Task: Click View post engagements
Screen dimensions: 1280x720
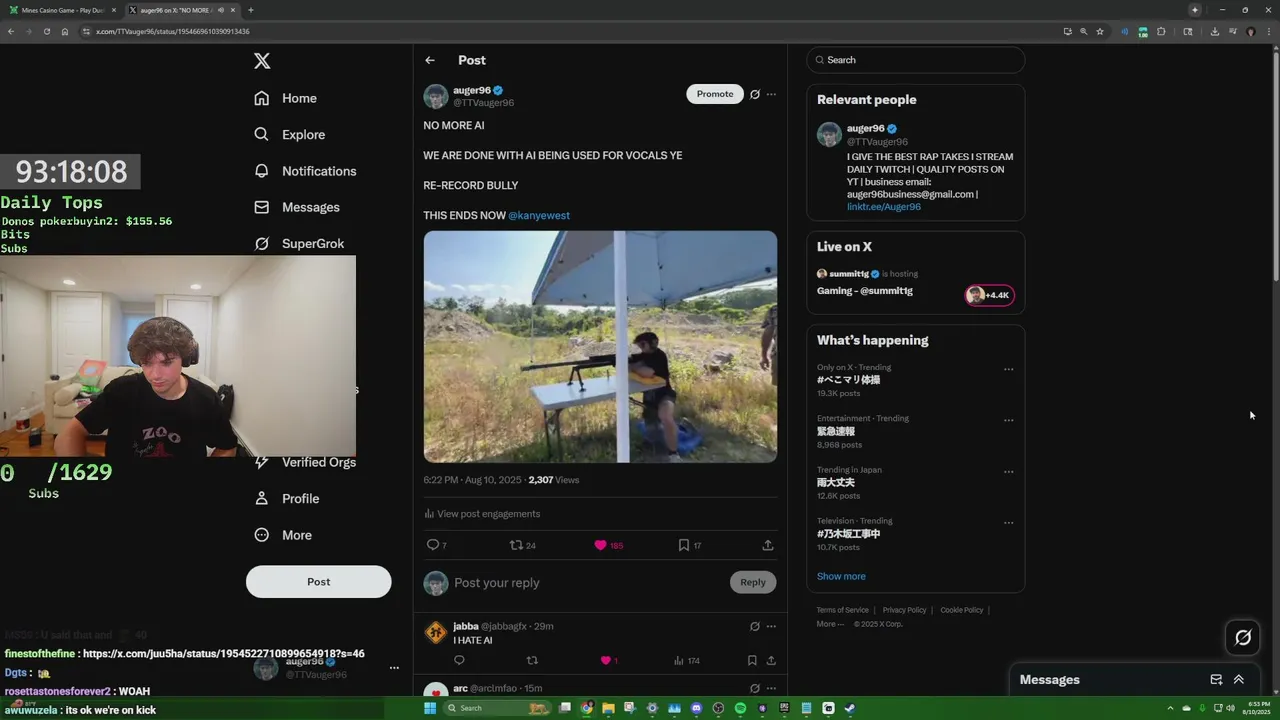Action: (482, 514)
